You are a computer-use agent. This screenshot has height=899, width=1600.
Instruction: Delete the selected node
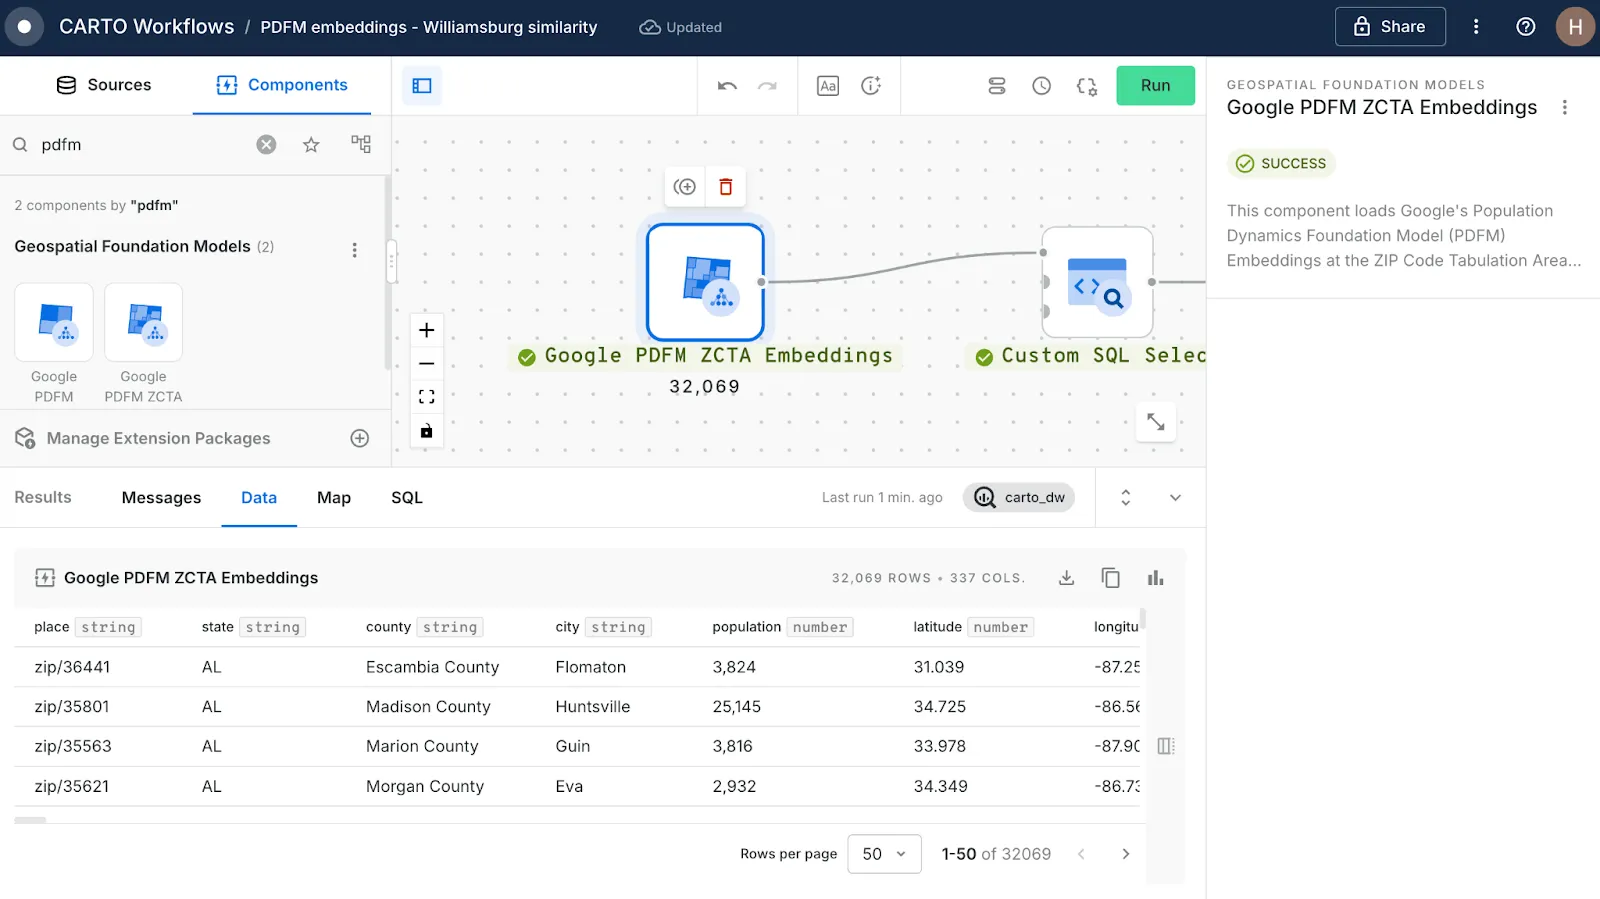(726, 187)
